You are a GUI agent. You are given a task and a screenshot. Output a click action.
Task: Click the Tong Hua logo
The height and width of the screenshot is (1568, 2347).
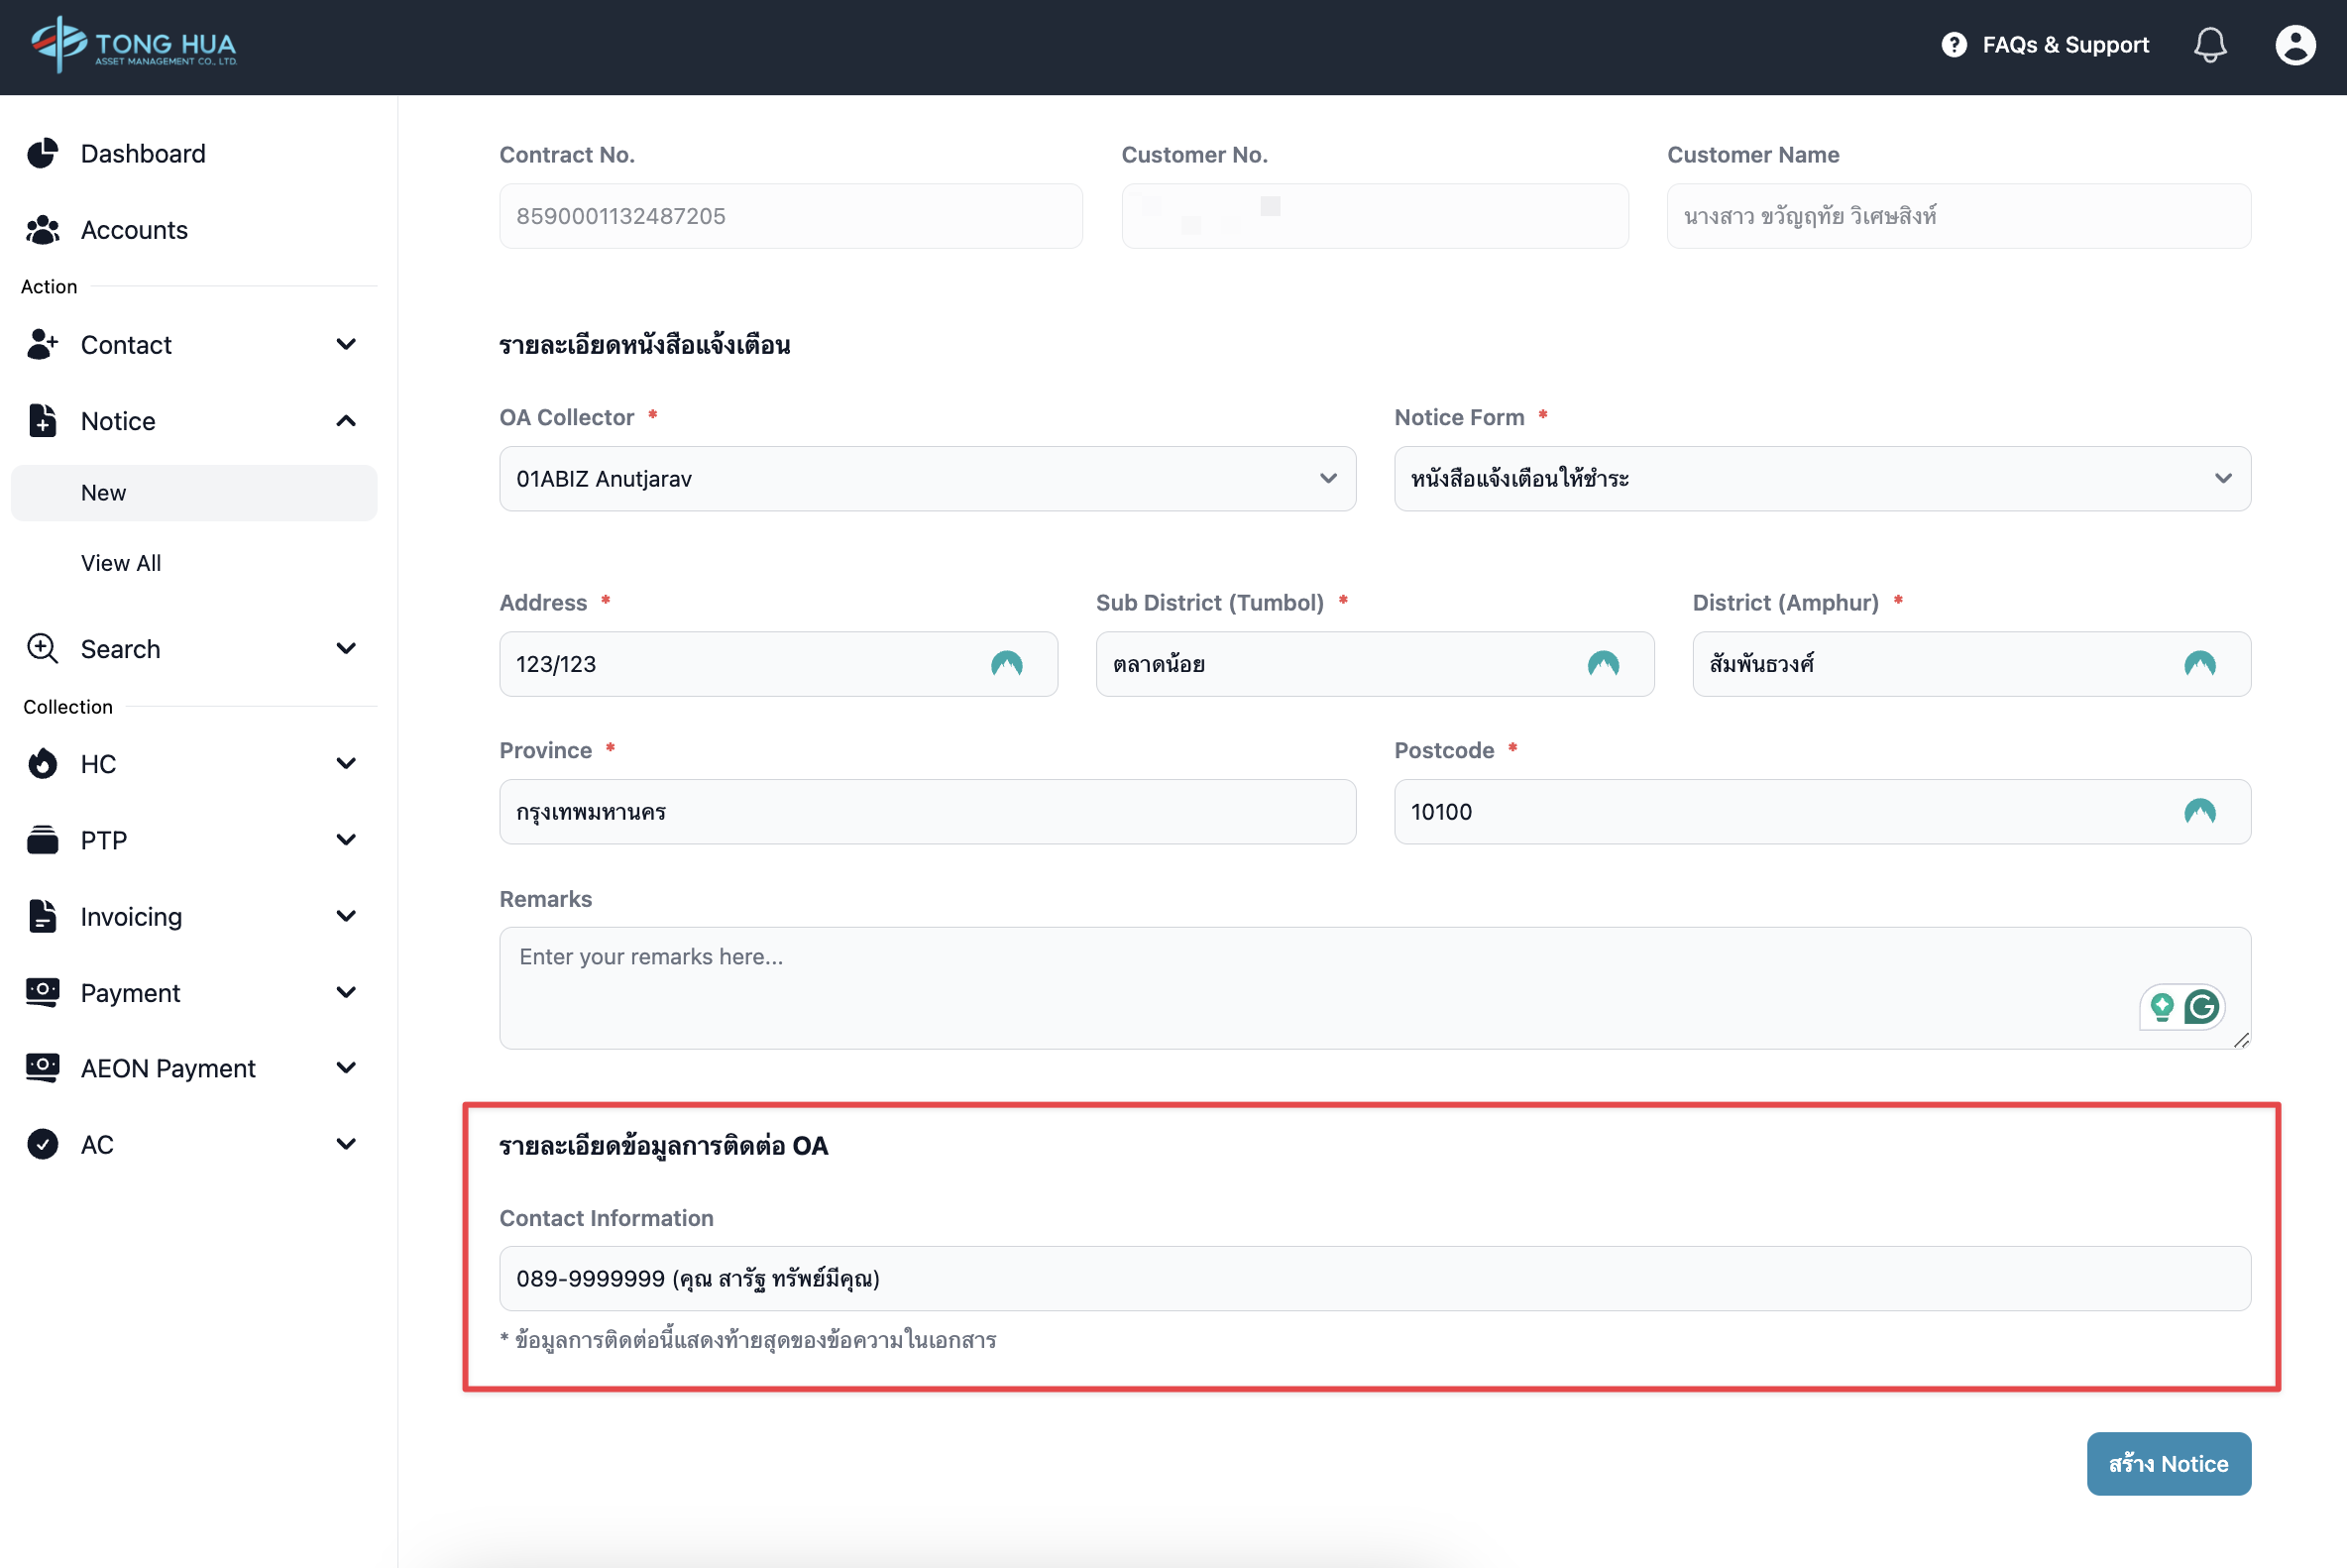pos(133,45)
